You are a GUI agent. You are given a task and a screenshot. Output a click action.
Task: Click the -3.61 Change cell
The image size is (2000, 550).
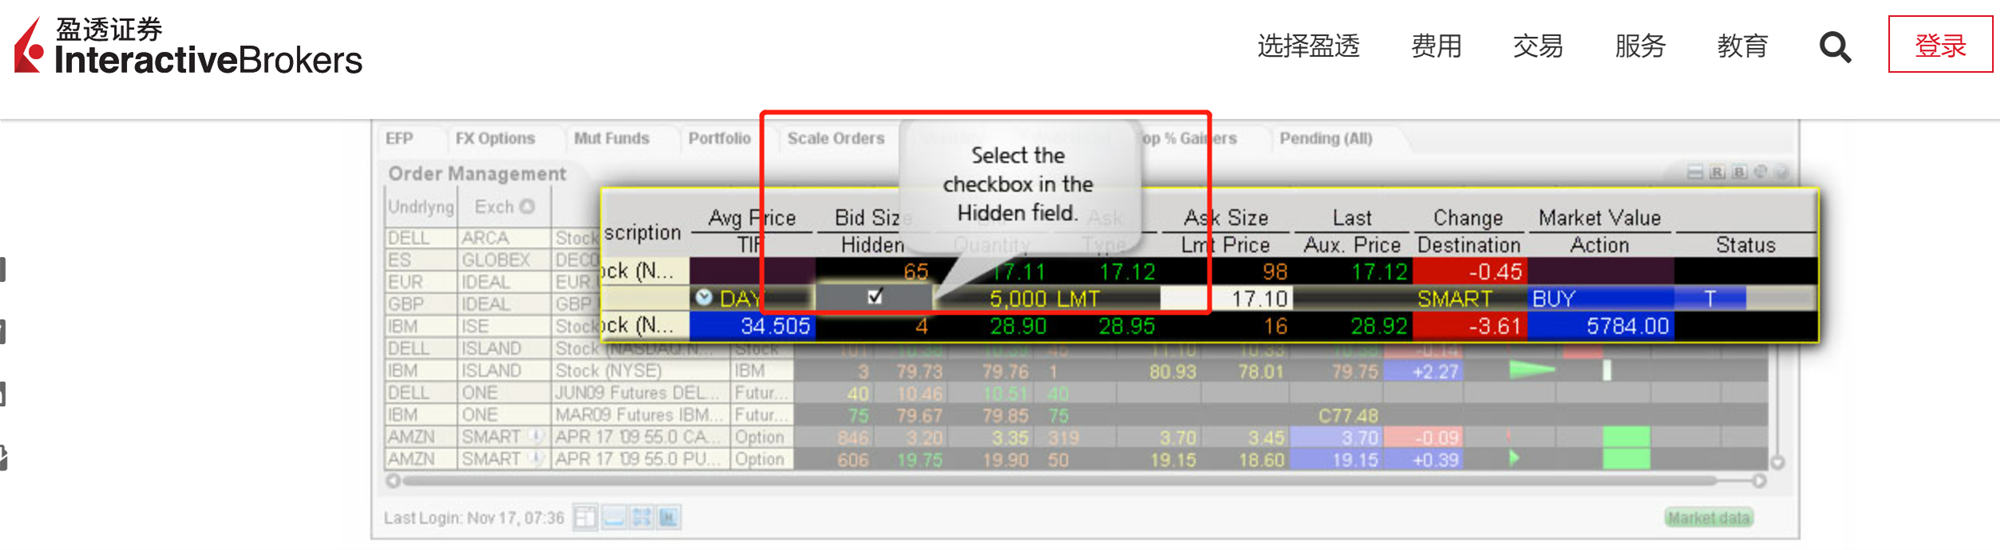pos(1471,326)
